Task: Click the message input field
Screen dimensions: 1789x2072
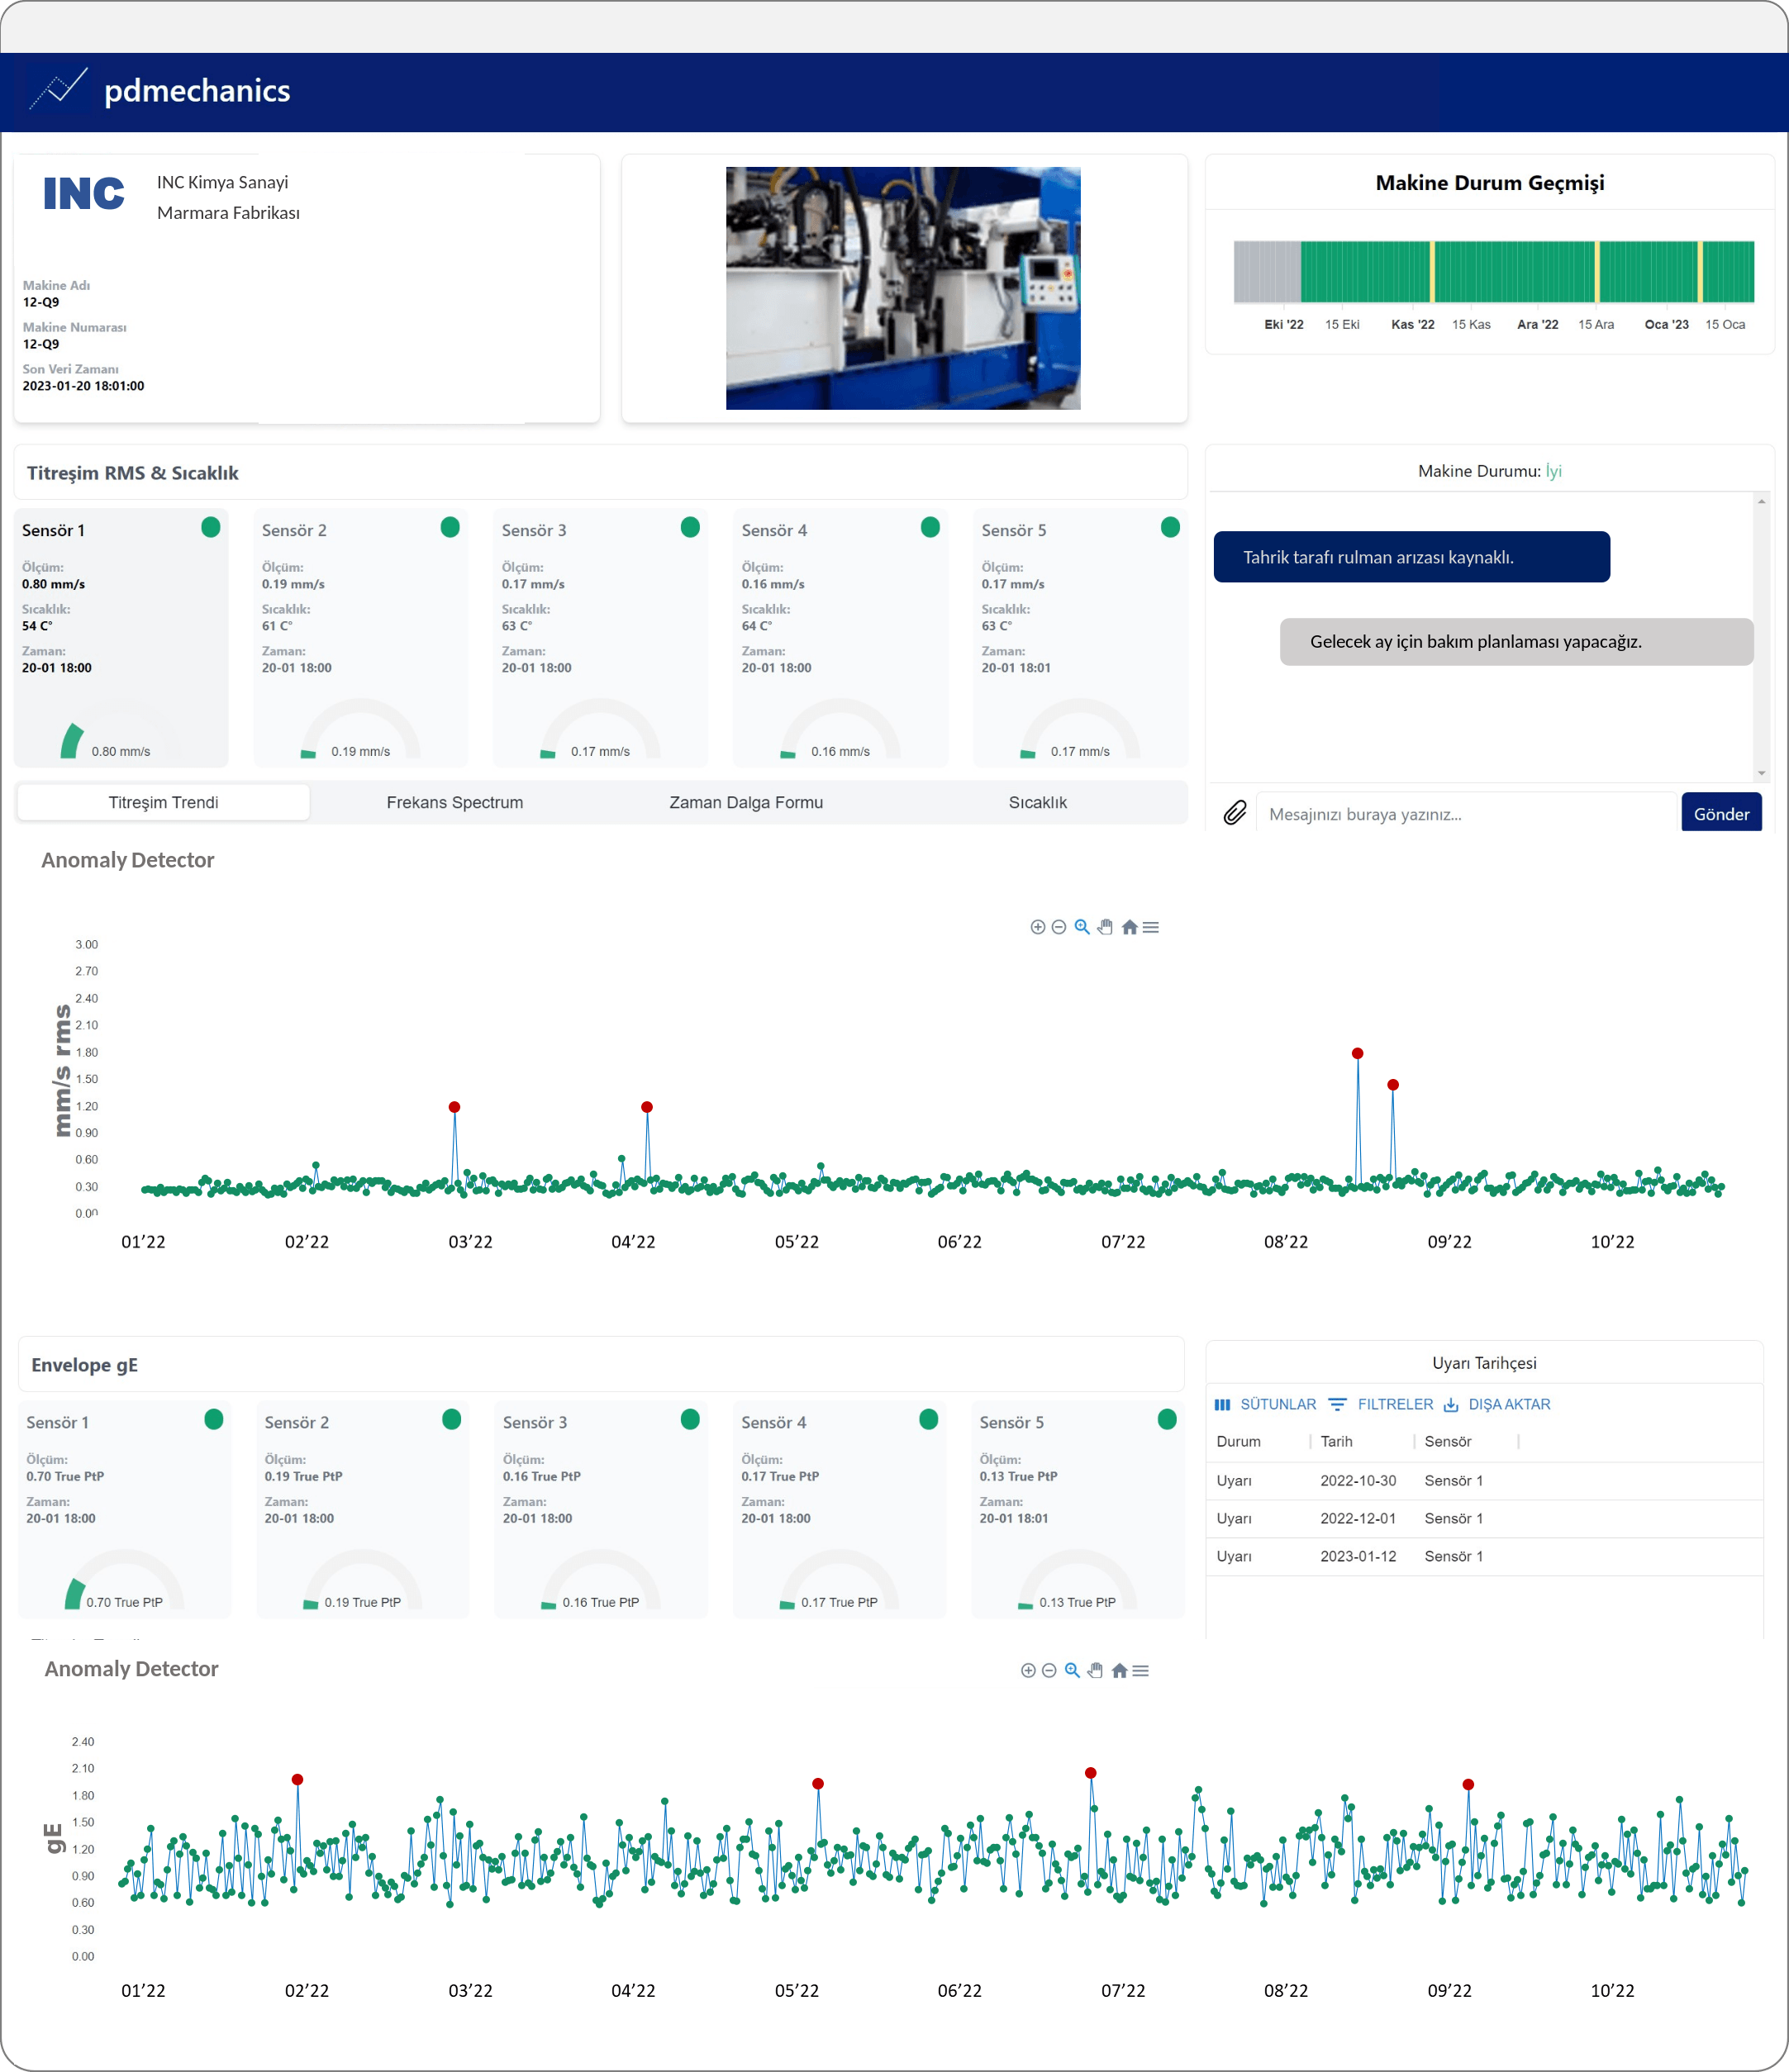Action: tap(1465, 814)
